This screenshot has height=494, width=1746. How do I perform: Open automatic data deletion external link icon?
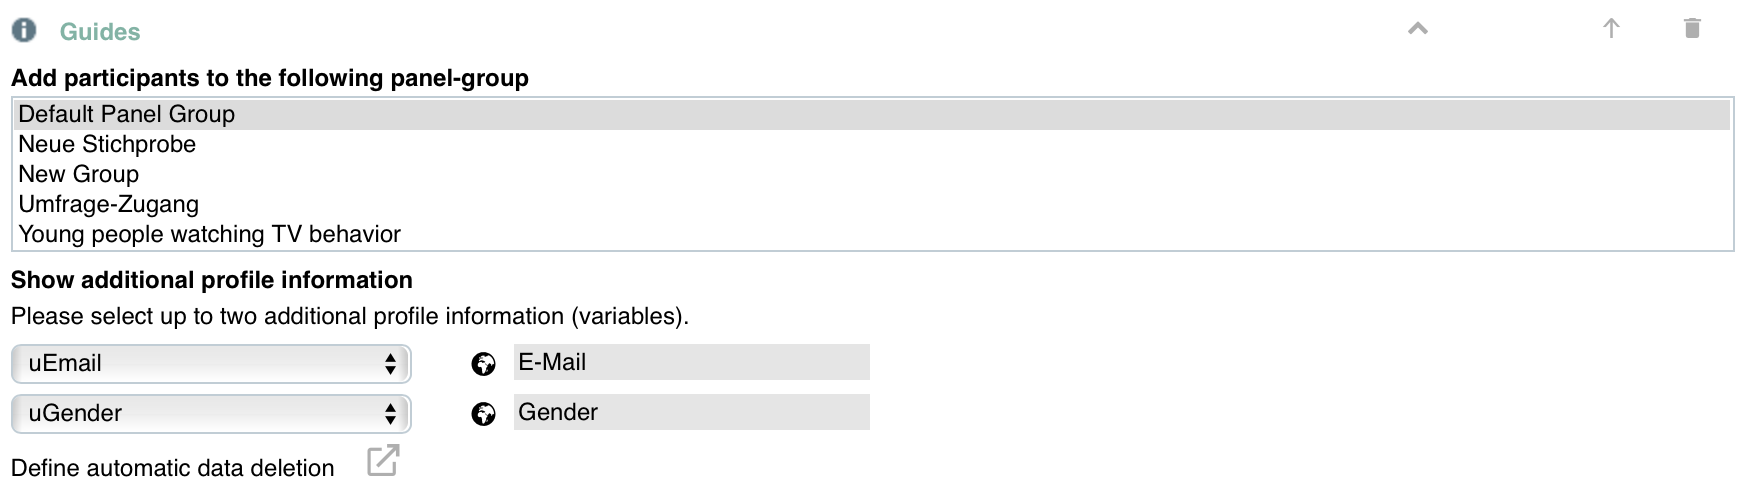(383, 460)
